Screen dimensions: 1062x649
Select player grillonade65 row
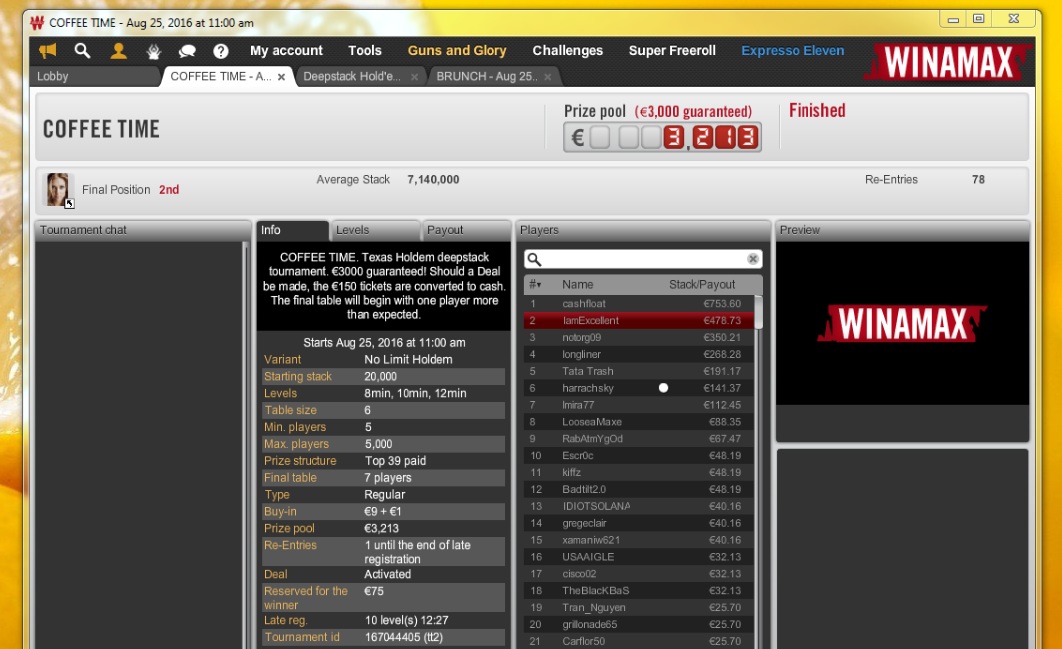tap(639, 625)
